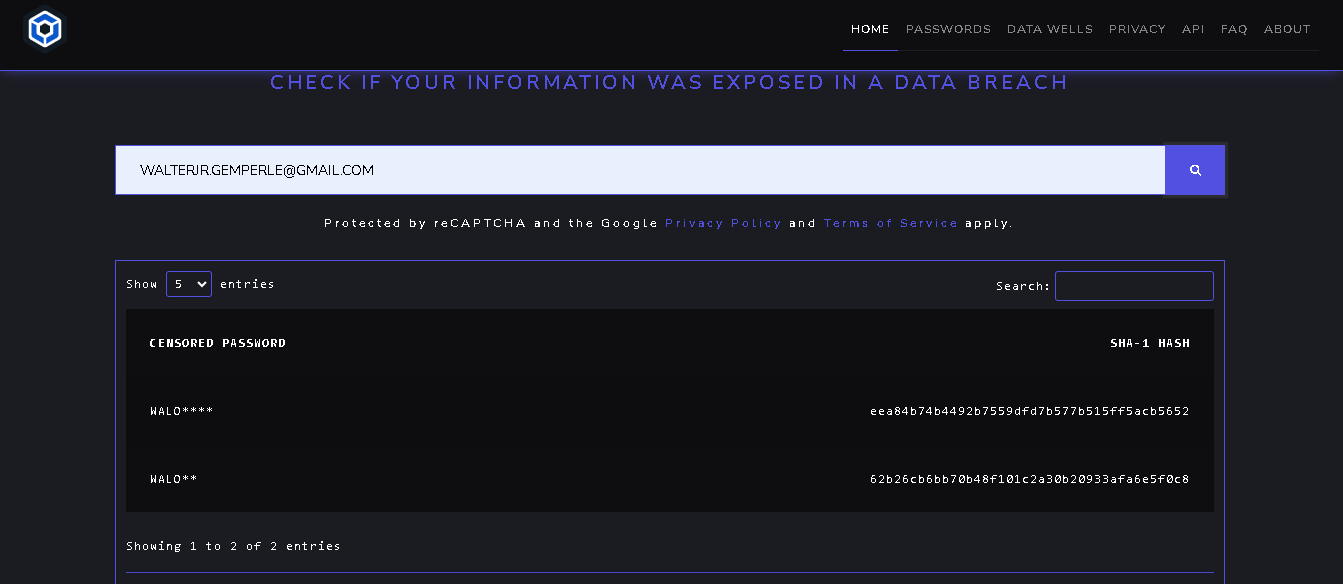This screenshot has width=1343, height=584.
Task: Click the 'Check if your information was exposed' heading
Action: (x=669, y=82)
